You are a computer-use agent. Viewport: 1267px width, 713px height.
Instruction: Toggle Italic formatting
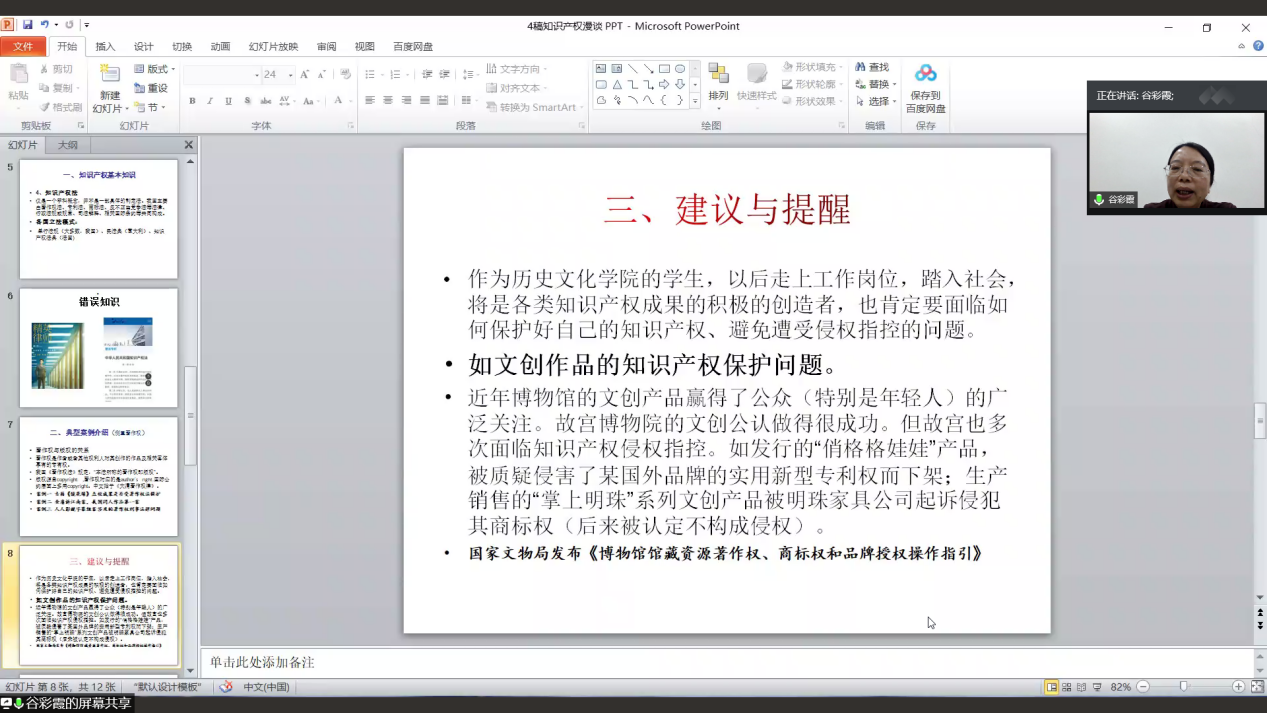pyautogui.click(x=210, y=101)
